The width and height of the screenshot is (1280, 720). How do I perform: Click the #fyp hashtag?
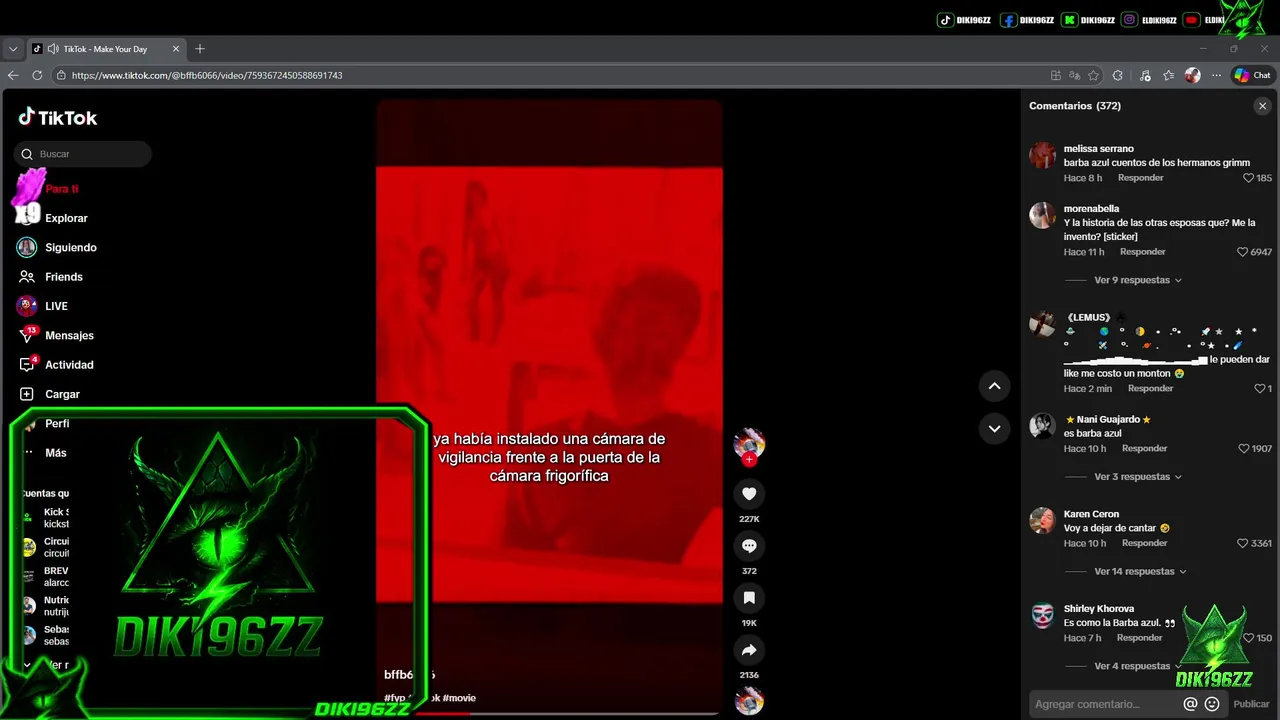pos(394,698)
